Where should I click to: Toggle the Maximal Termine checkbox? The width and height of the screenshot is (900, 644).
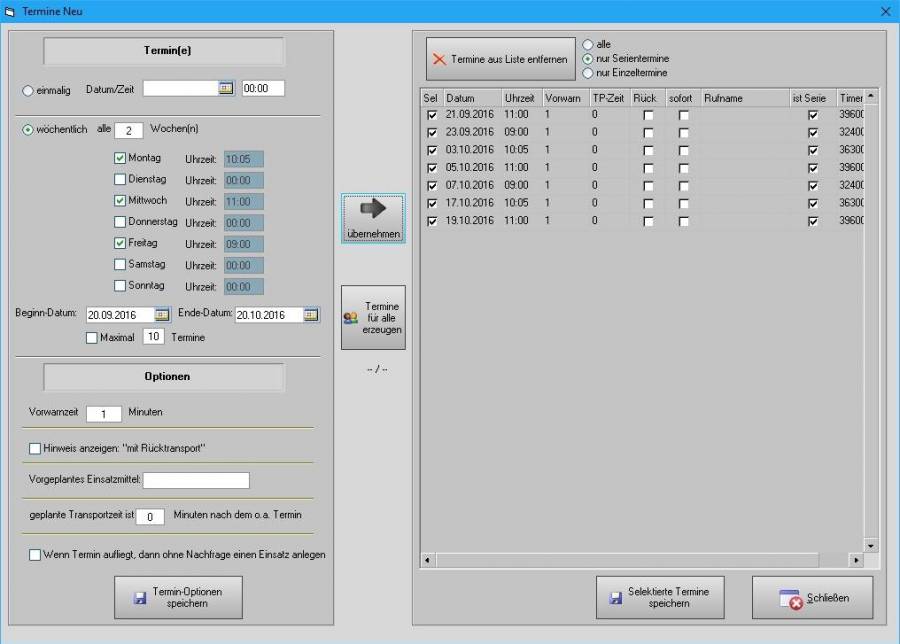click(x=92, y=338)
